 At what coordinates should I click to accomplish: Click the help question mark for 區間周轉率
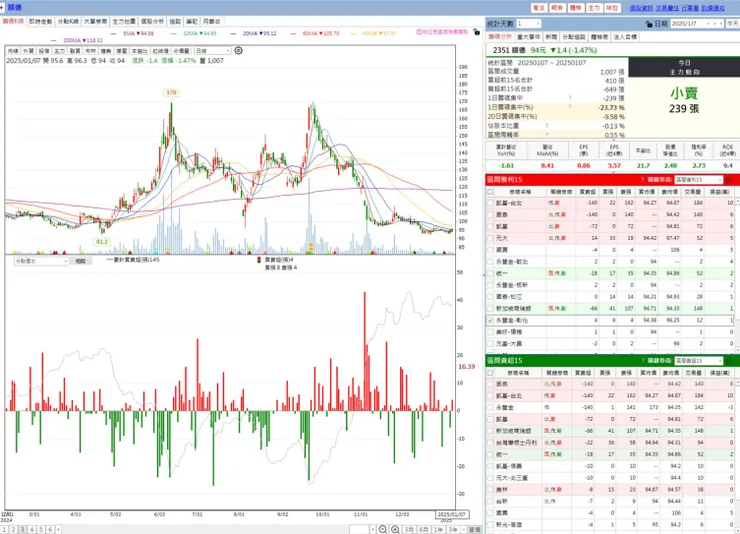point(547,135)
